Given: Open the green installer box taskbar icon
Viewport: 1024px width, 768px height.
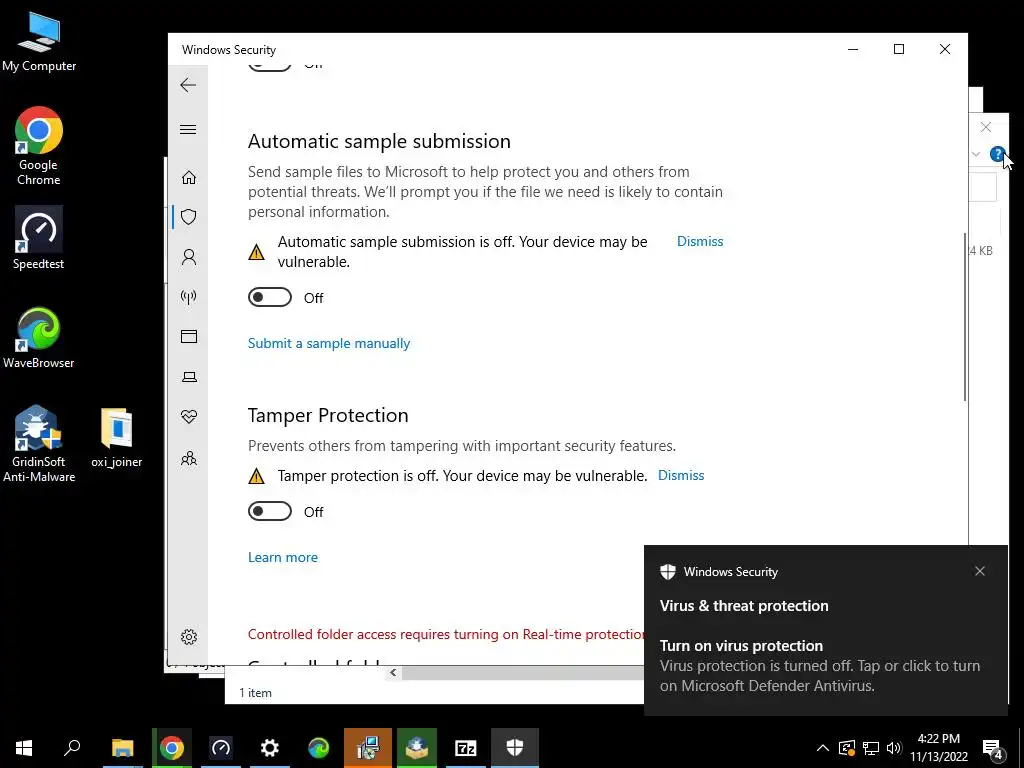Looking at the screenshot, I should pos(417,748).
